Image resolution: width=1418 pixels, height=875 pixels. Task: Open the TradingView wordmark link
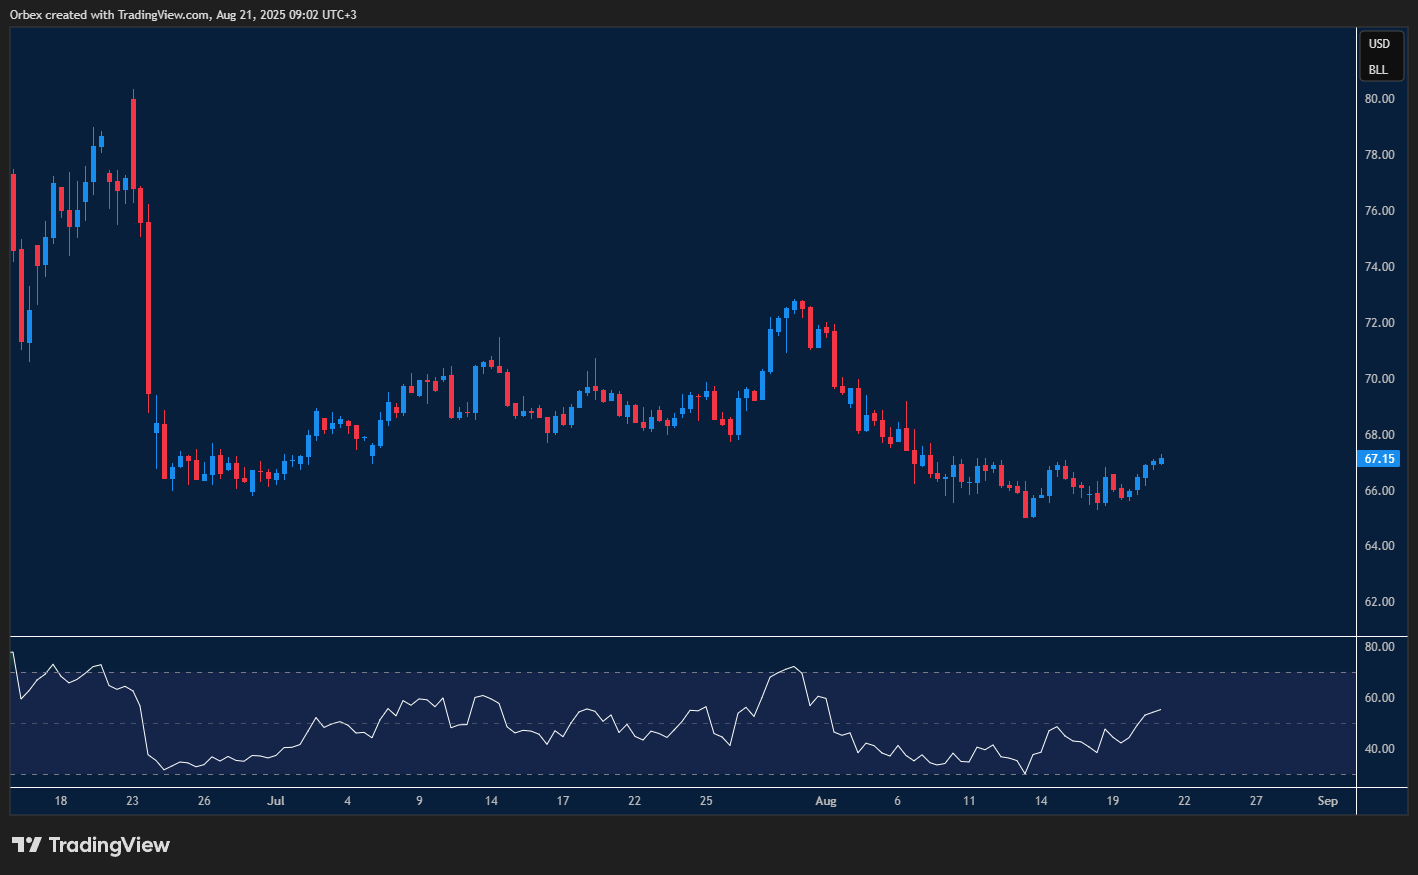point(109,845)
